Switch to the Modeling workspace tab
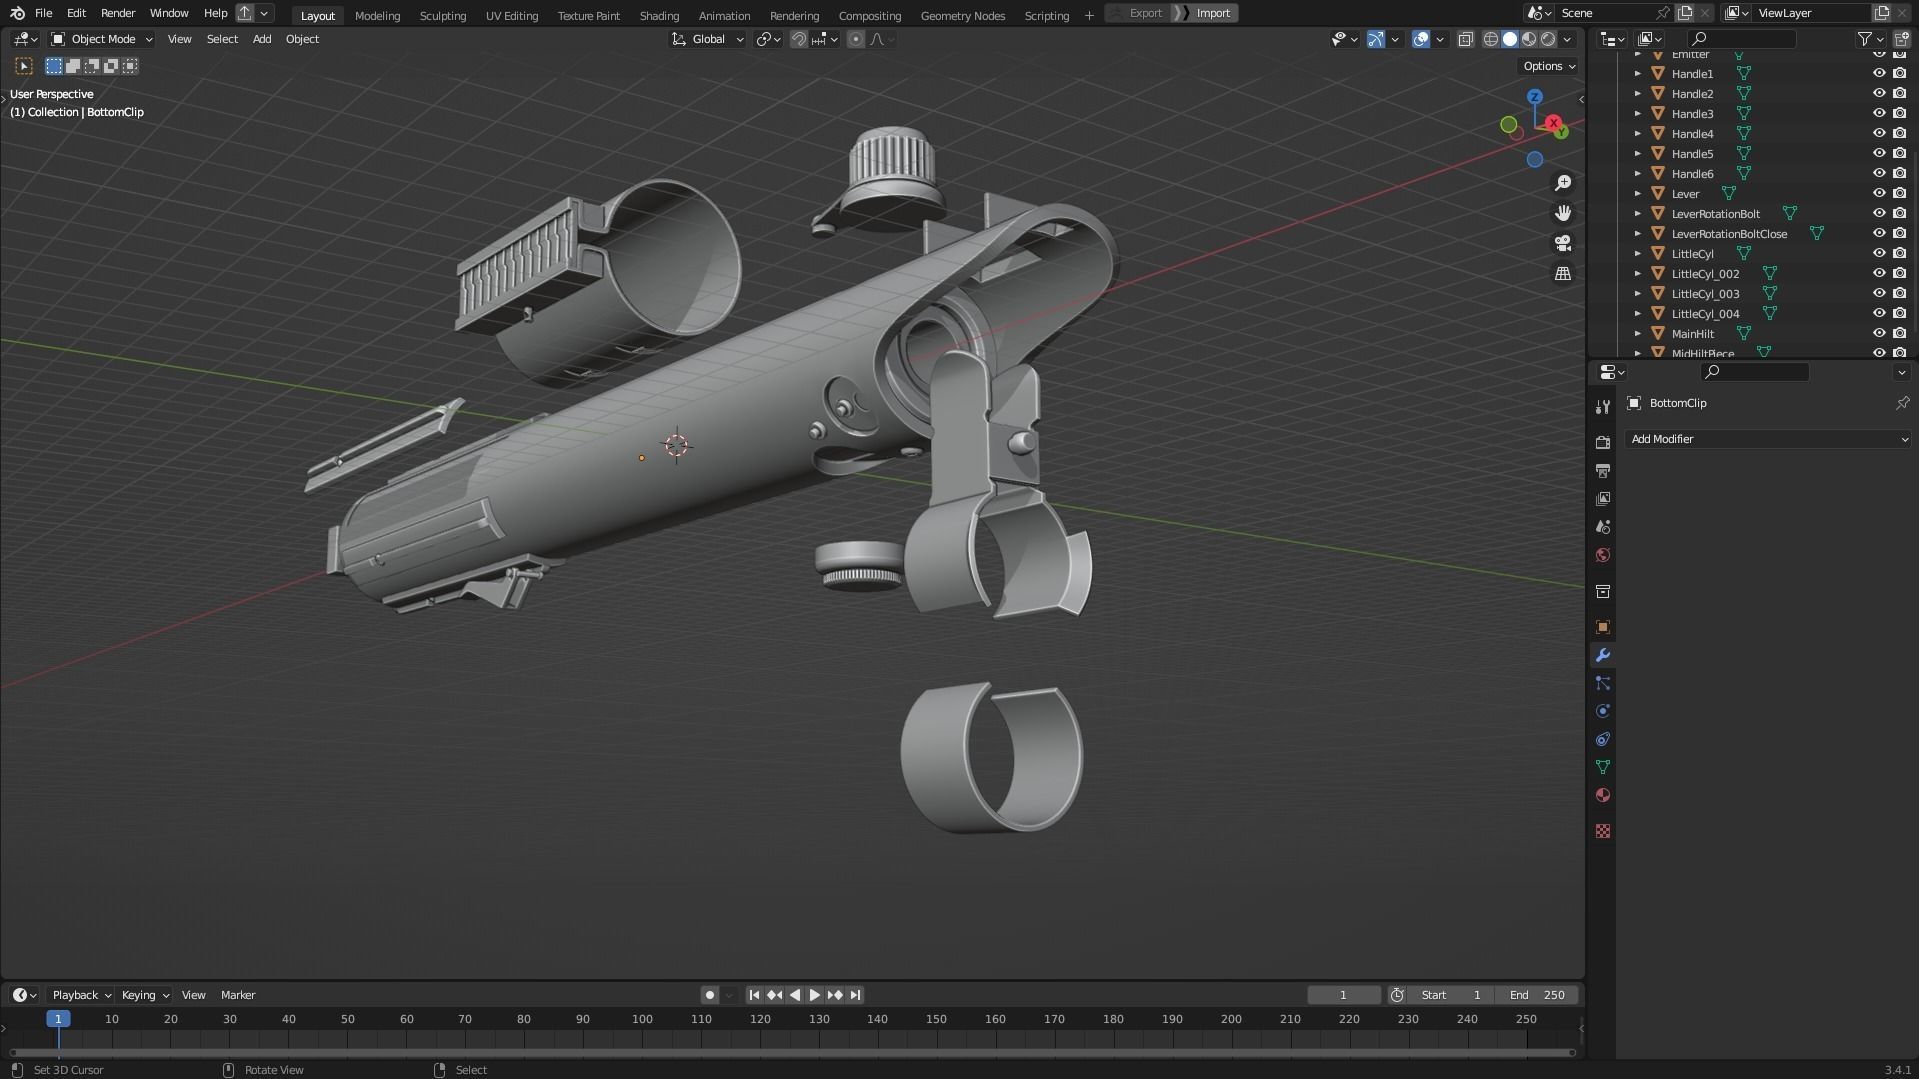The height and width of the screenshot is (1079, 1919). [377, 15]
